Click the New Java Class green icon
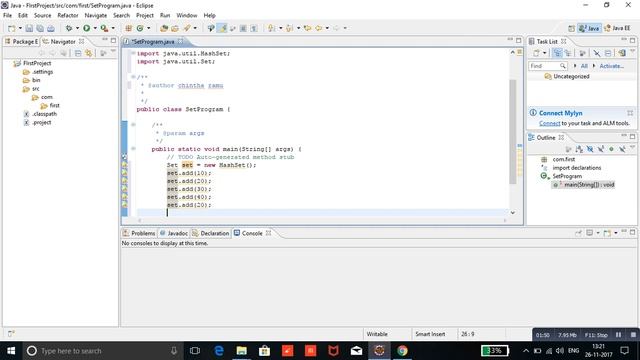The height and width of the screenshot is (360, 640). (x=140, y=28)
